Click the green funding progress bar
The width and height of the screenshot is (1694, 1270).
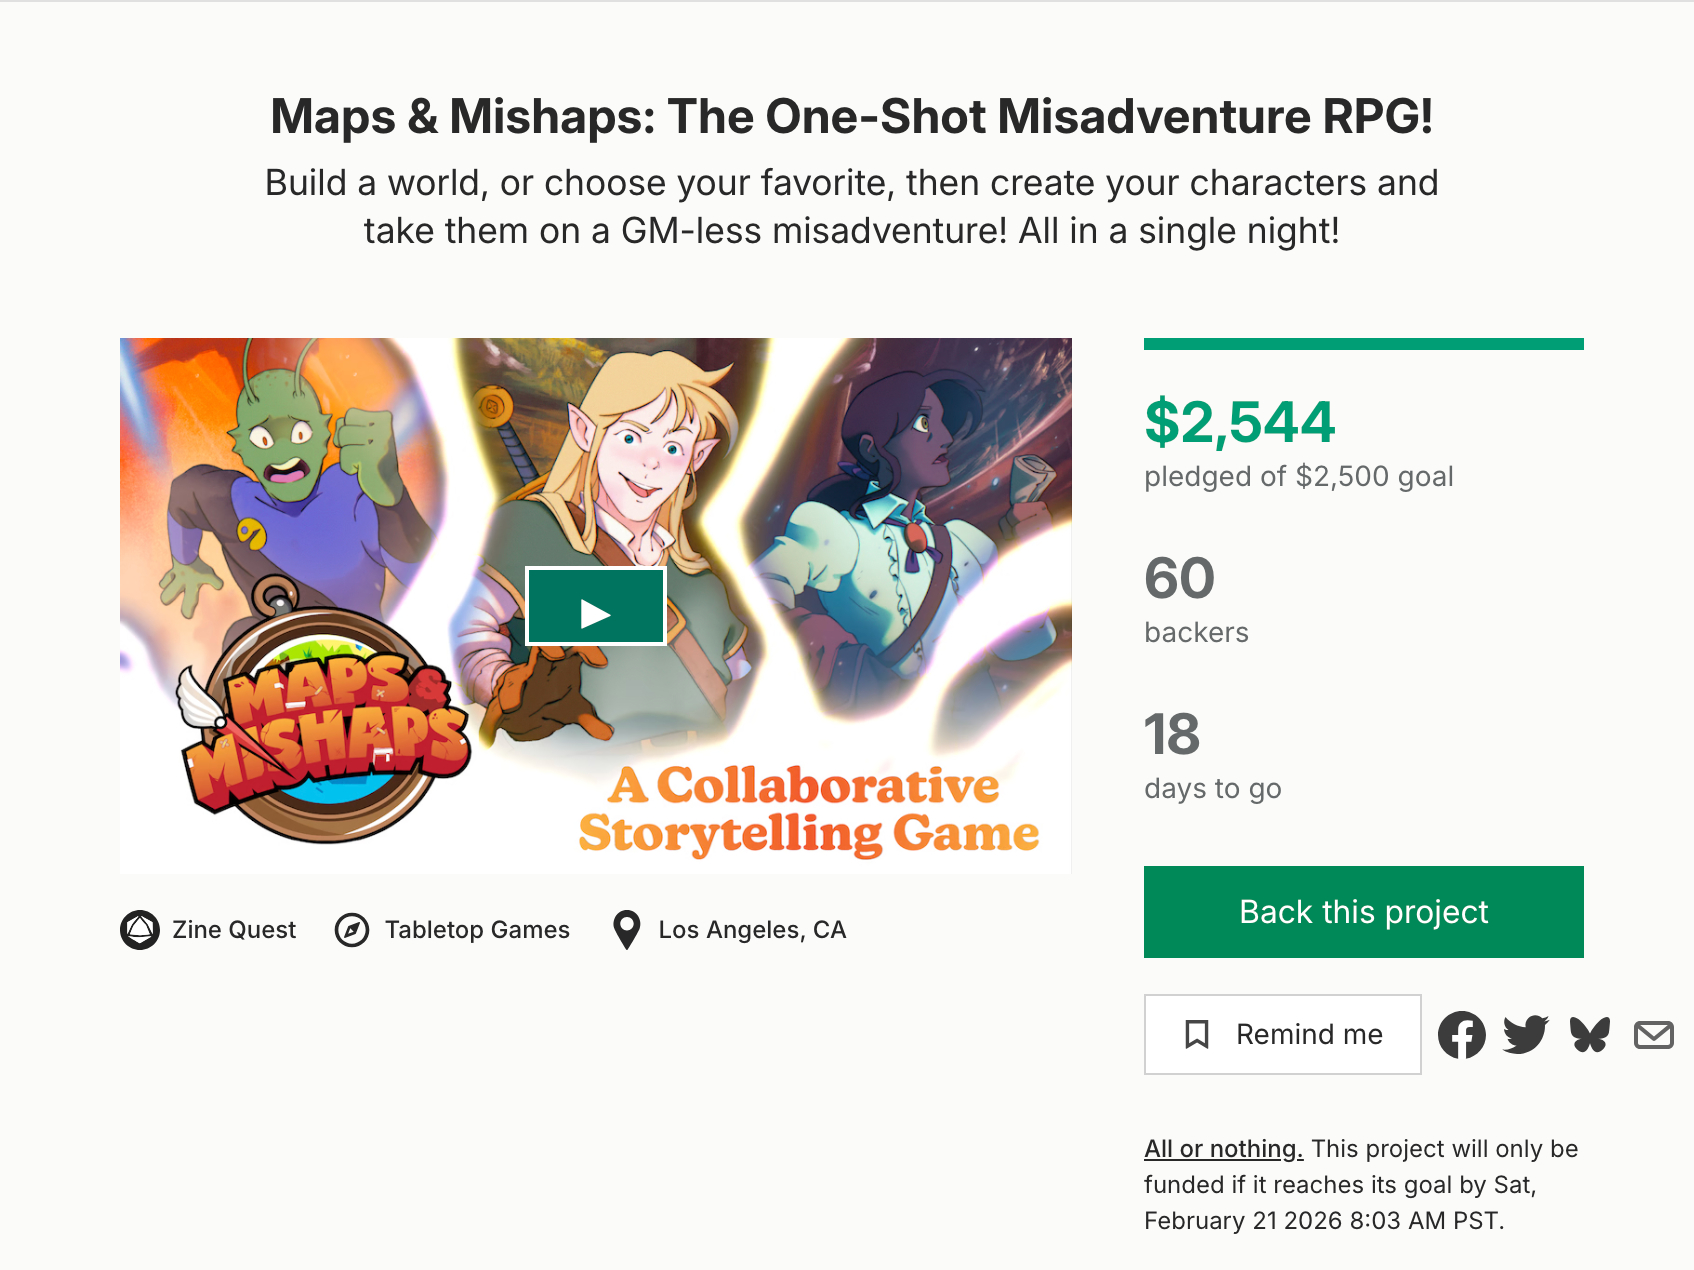(1363, 344)
